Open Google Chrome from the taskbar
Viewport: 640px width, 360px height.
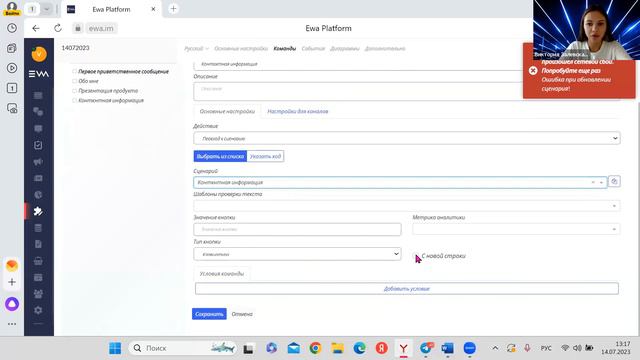pos(315,348)
